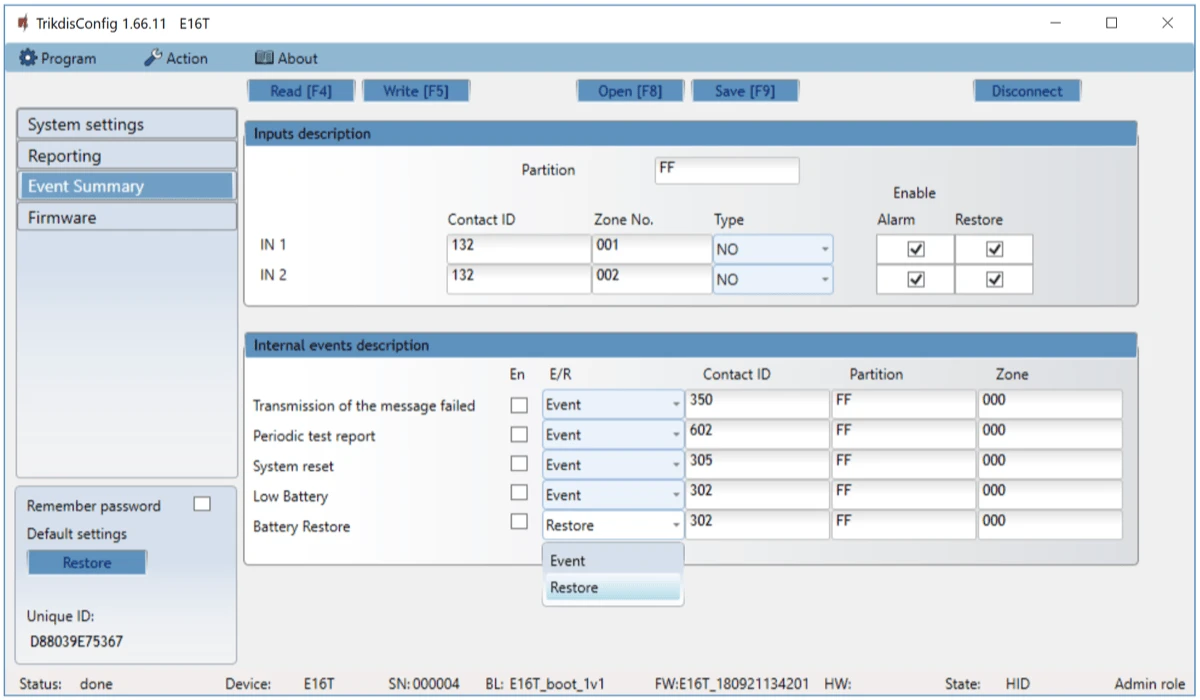Image resolution: width=1200 pixels, height=700 pixels.
Task: Toggle the Remember password checkbox
Action: [202, 505]
